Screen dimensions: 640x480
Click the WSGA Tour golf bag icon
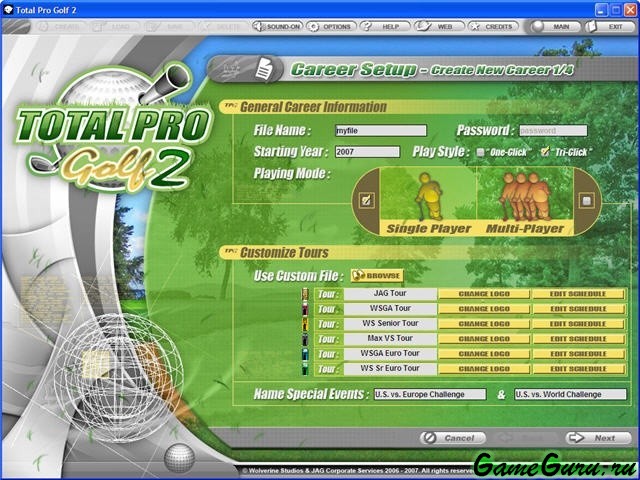coord(305,309)
